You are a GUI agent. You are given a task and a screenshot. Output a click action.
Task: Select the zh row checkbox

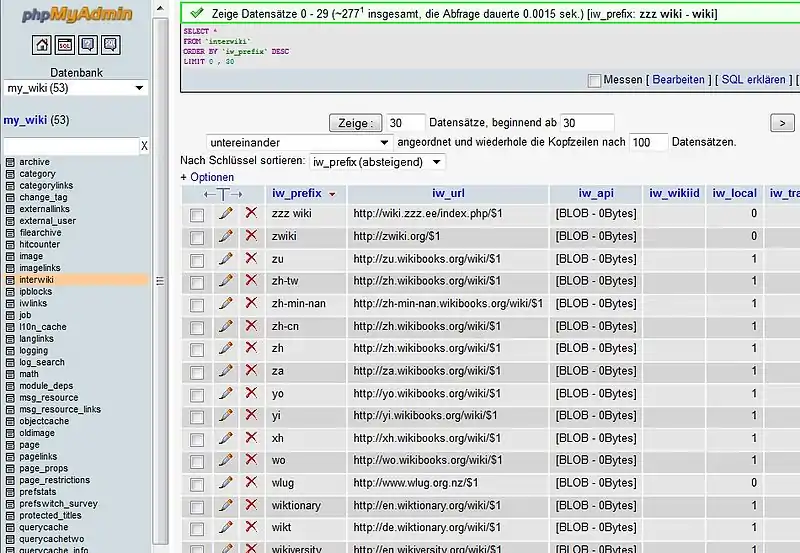pos(197,350)
